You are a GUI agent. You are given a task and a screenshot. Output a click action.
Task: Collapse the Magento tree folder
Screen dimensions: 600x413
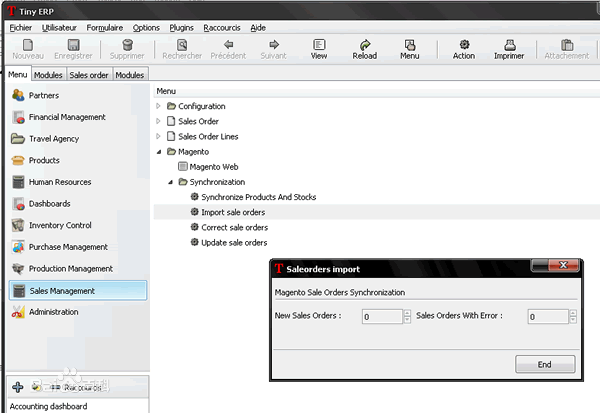point(158,151)
